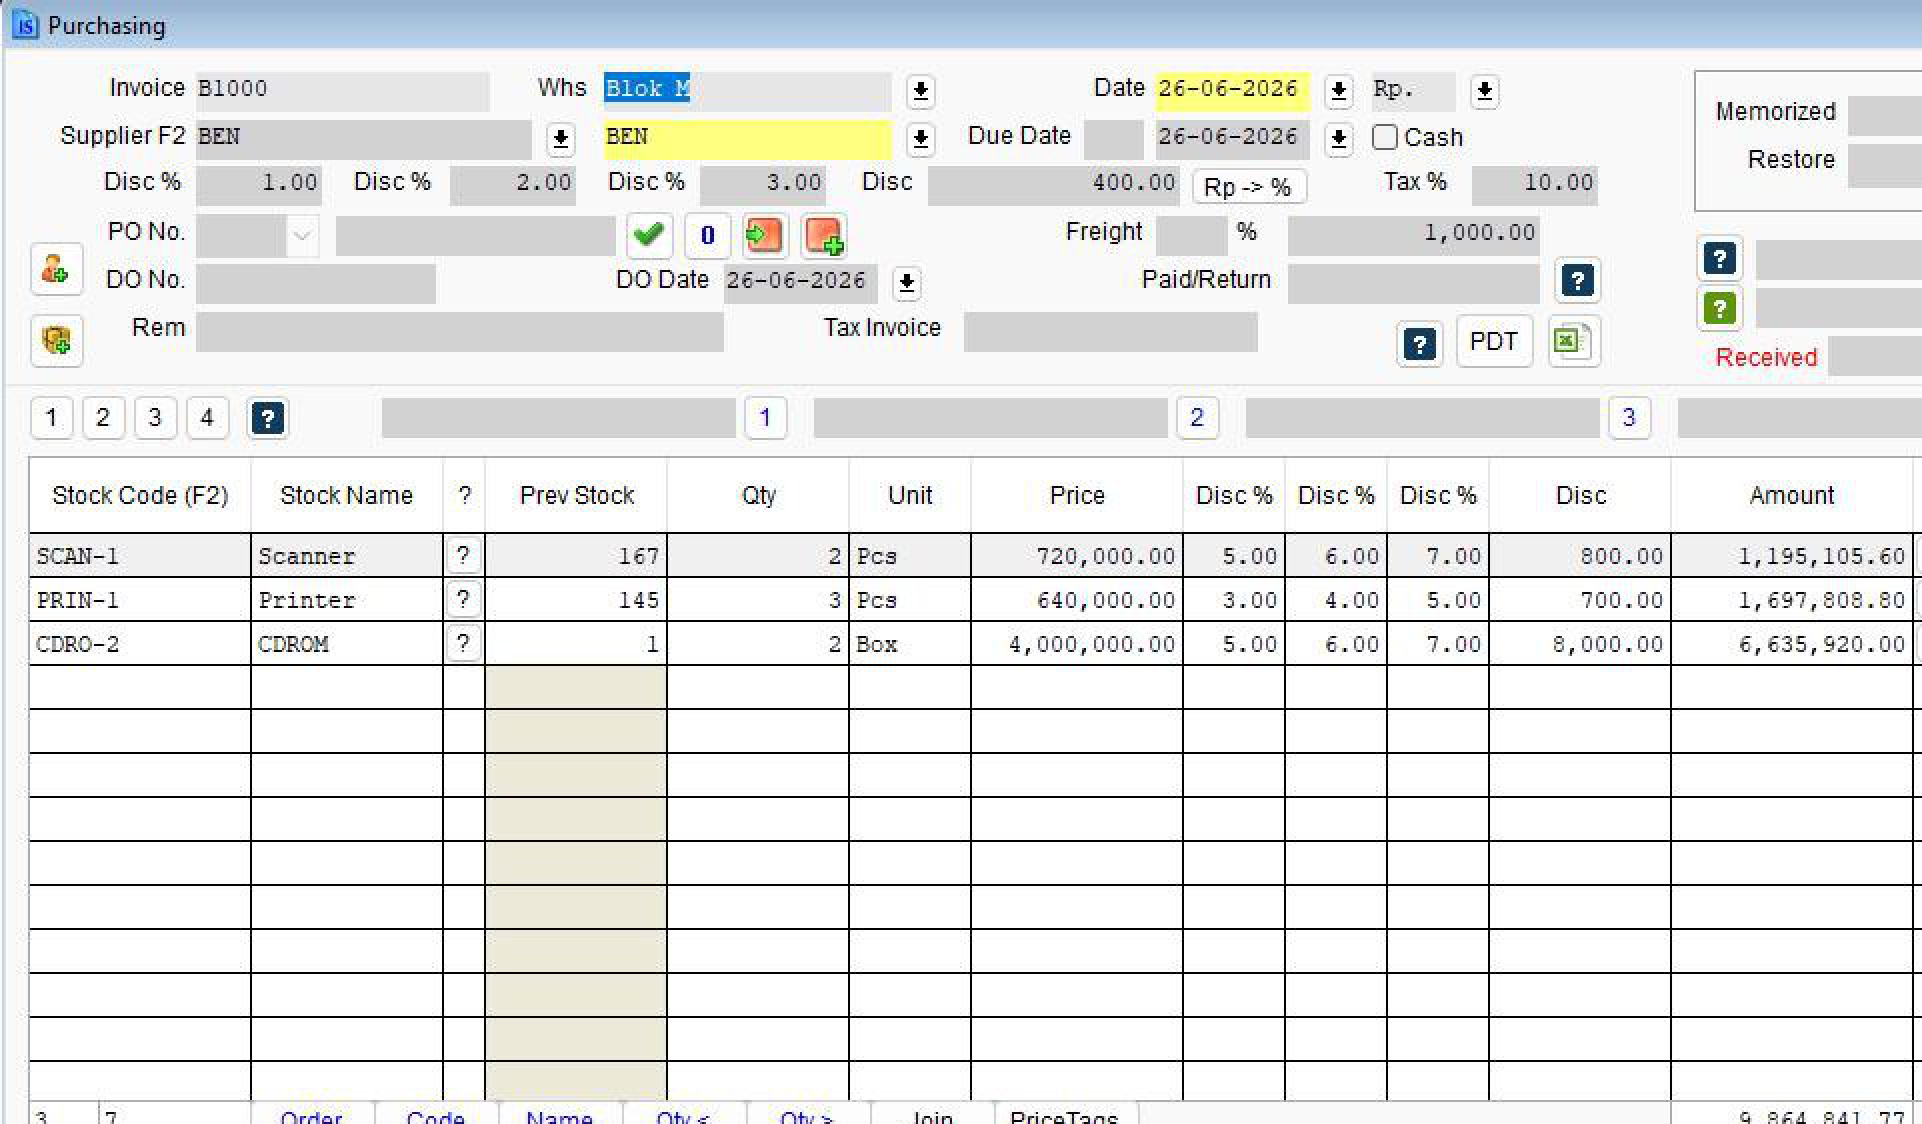Image resolution: width=1922 pixels, height=1124 pixels.
Task: Click the orange import-arrow icon after the 0 button
Action: coord(764,235)
